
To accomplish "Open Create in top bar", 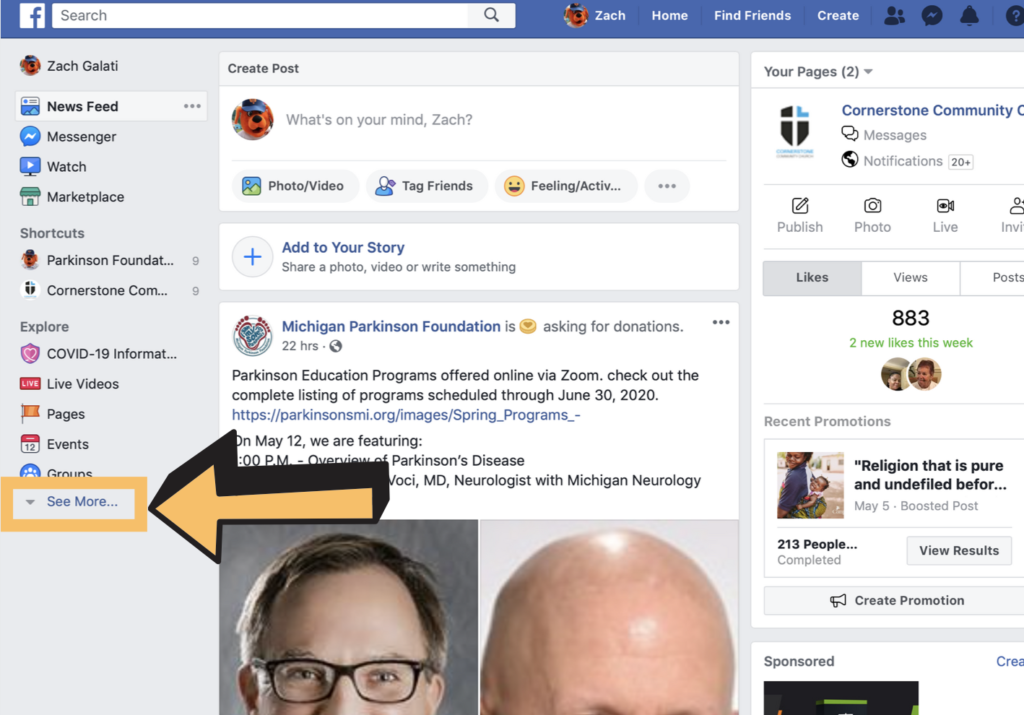I will (x=837, y=15).
